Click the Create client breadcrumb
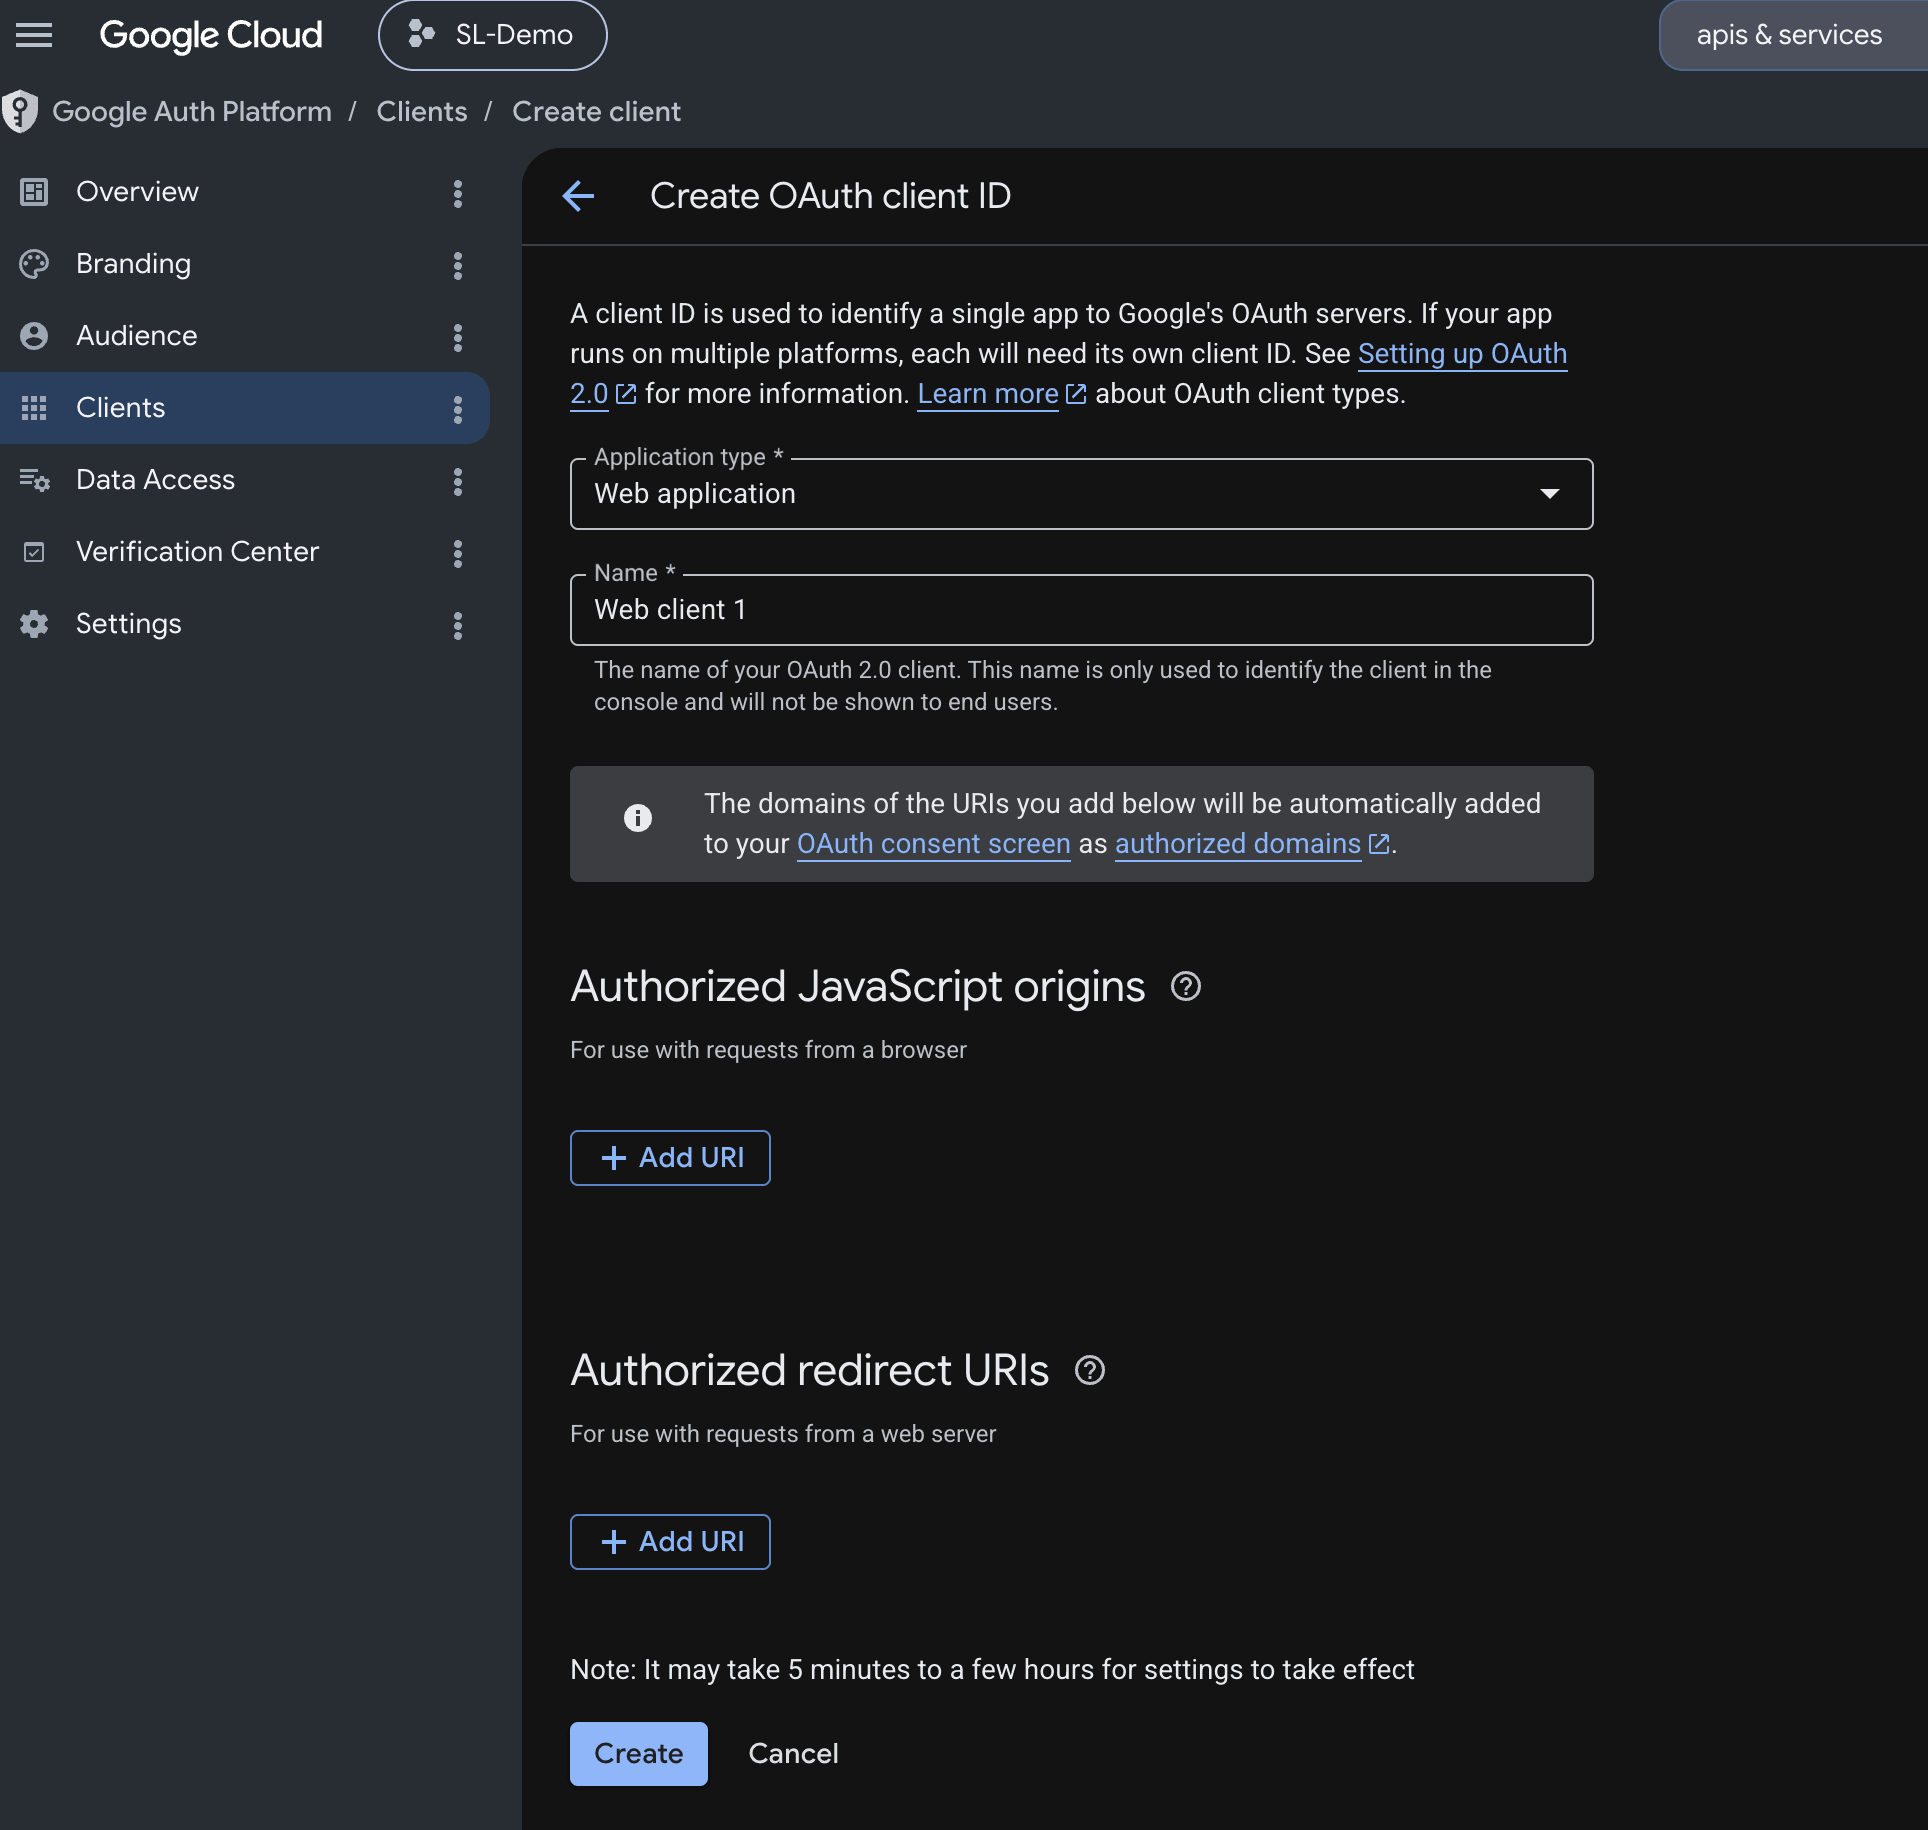Screen dimensions: 1928x1830 (596, 112)
